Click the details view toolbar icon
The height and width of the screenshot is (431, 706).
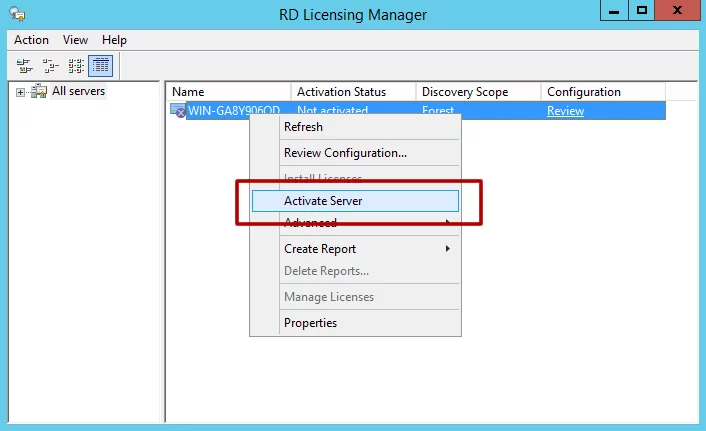pos(100,66)
